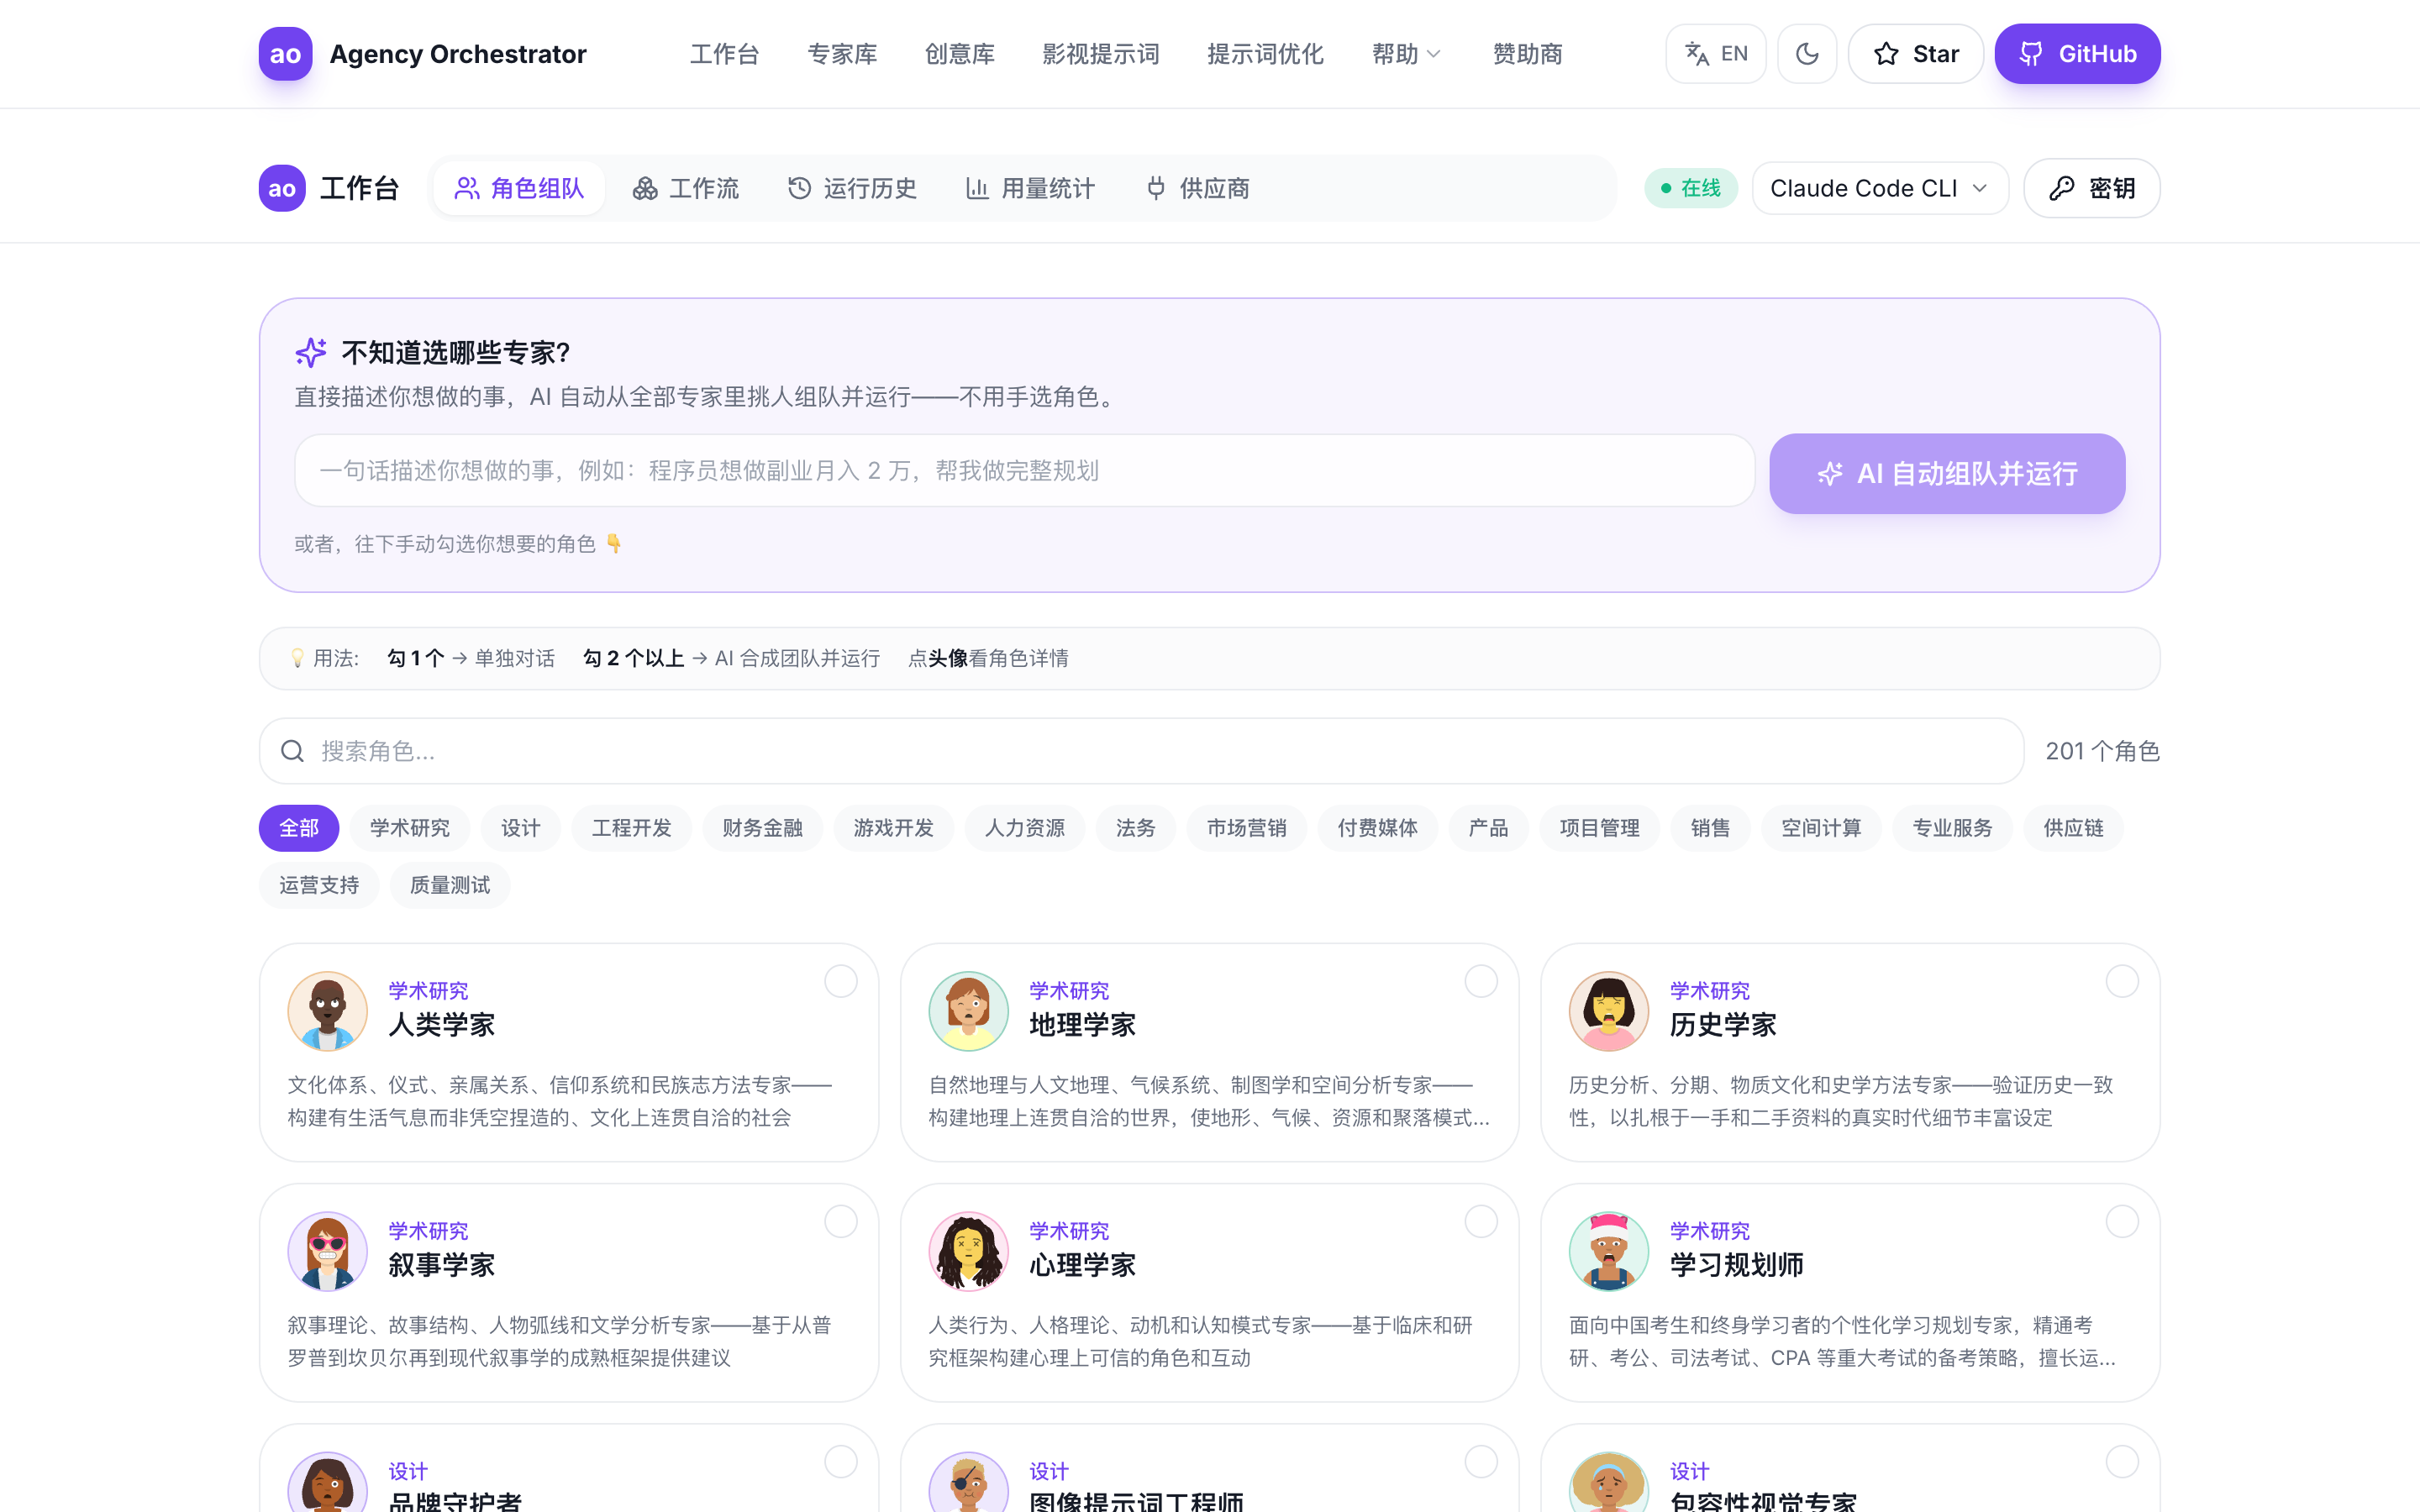Switch language with the EN translate button
The width and height of the screenshot is (2420, 1512).
click(1715, 54)
